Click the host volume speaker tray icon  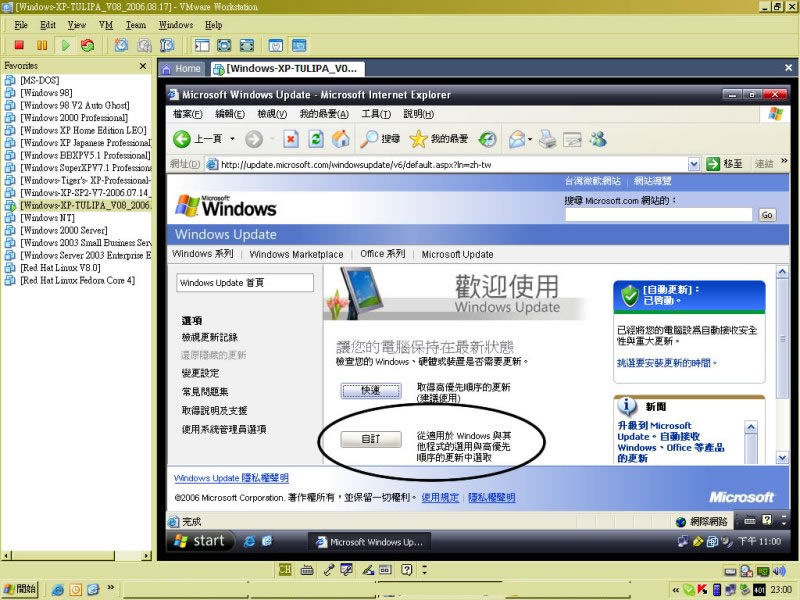(x=779, y=571)
